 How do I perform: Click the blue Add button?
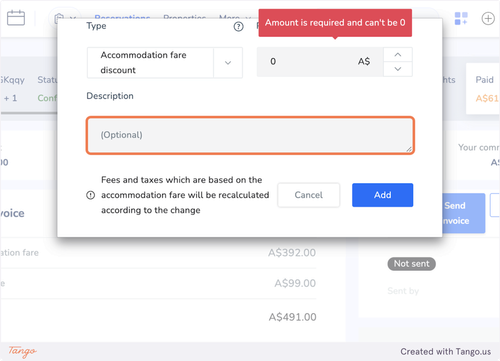point(382,195)
